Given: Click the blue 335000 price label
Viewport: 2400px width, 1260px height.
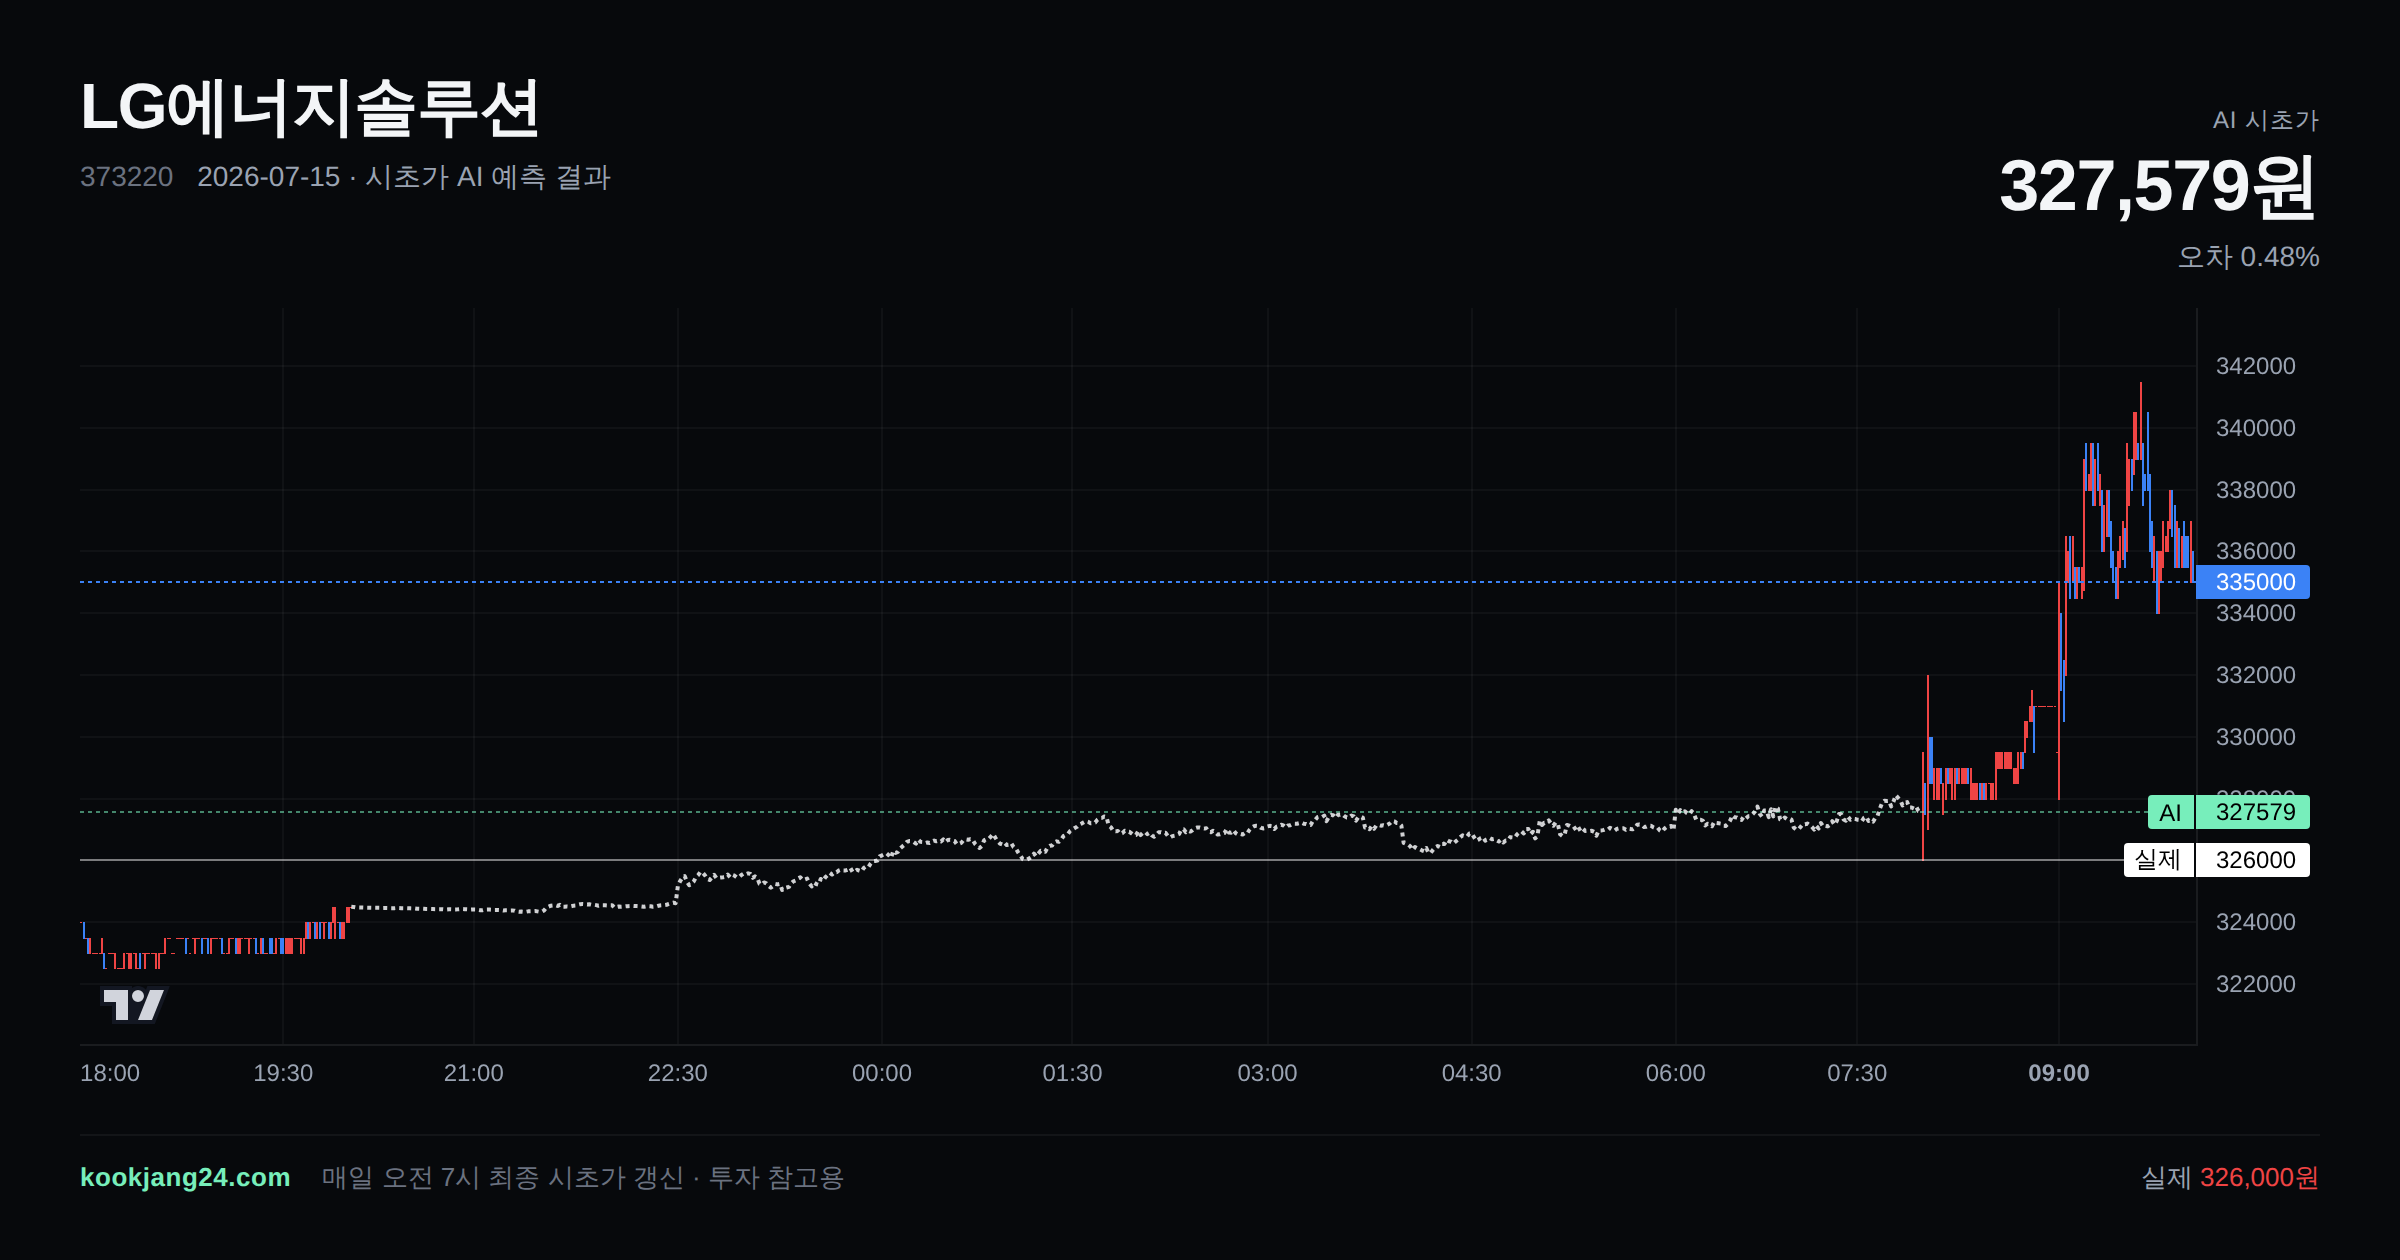Looking at the screenshot, I should point(2253,582).
